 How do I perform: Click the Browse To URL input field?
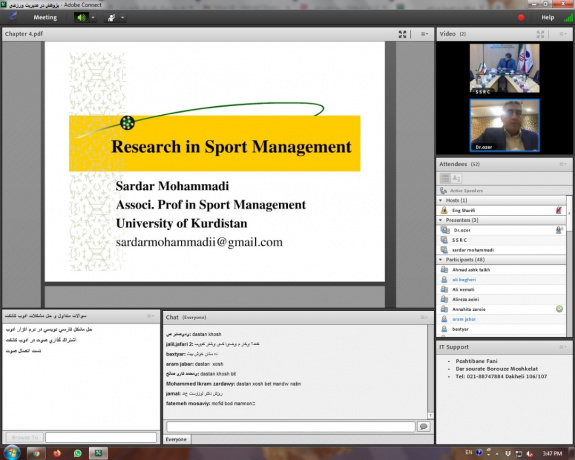[x=101, y=438]
